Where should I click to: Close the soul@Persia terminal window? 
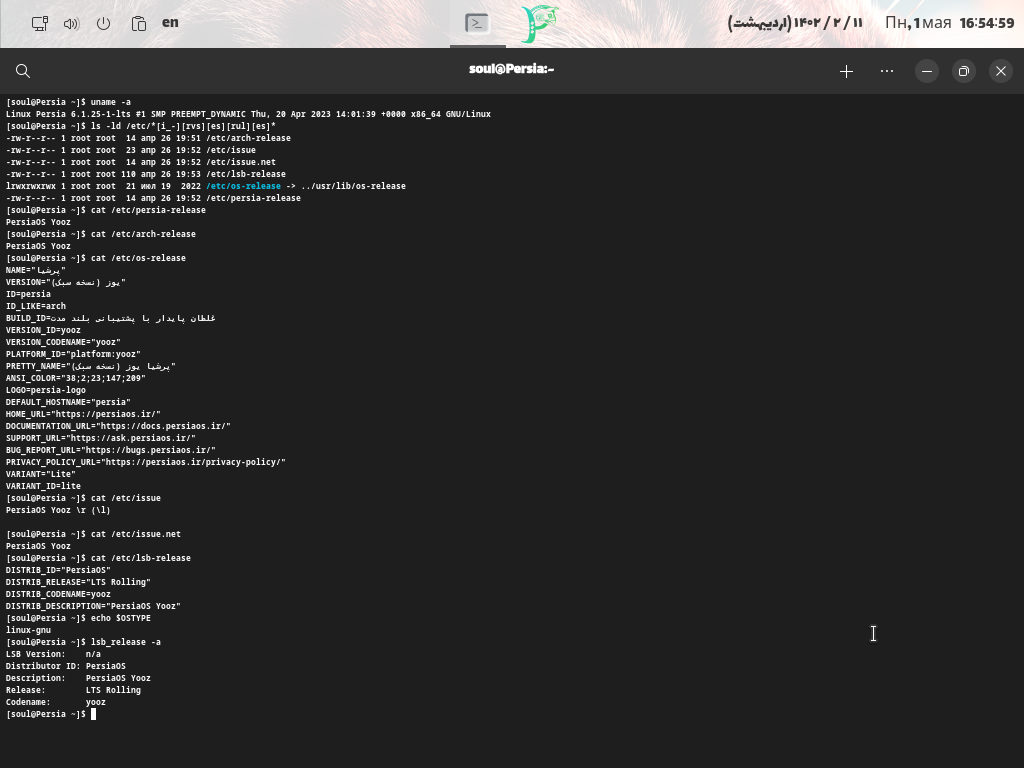[x=1000, y=71]
